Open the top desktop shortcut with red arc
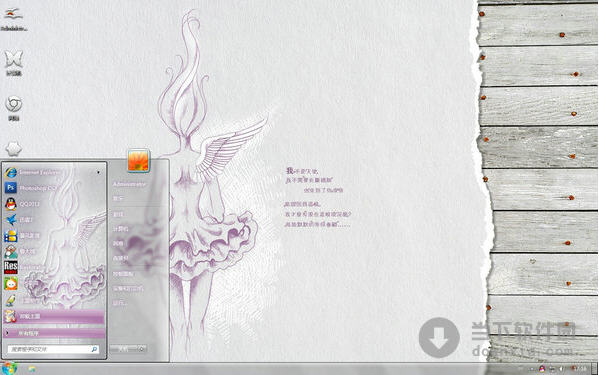Screen dimensions: 599x375 tap(13, 18)
